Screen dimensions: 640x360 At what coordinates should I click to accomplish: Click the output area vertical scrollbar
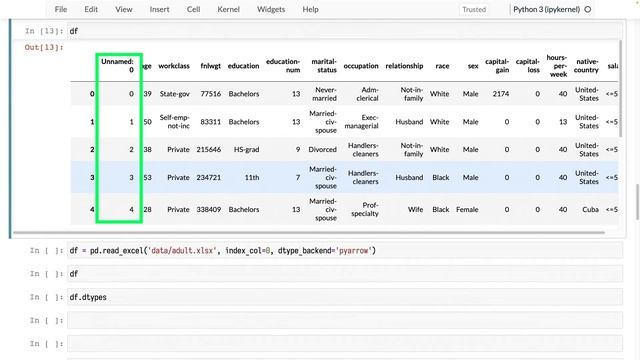621,89
